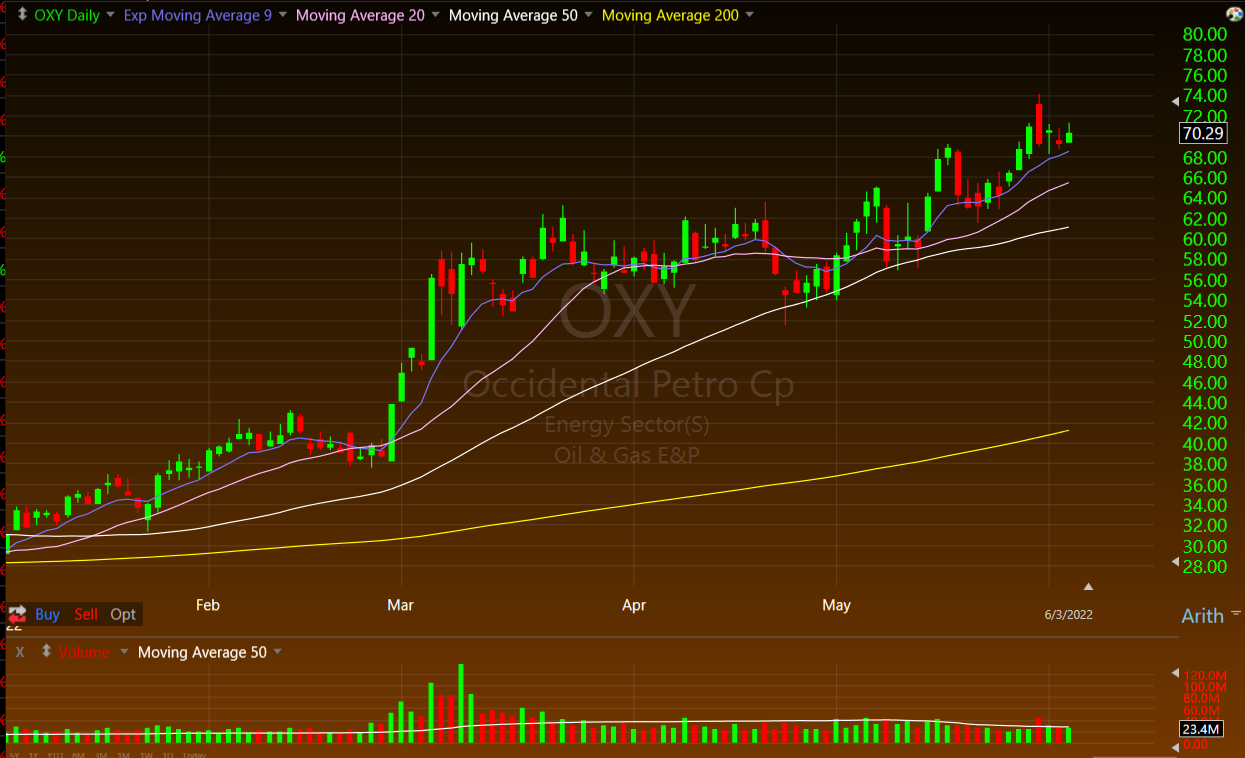Expand the Exp Moving Average 9 dropdown arrow
This screenshot has width=1245, height=758.
283,15
